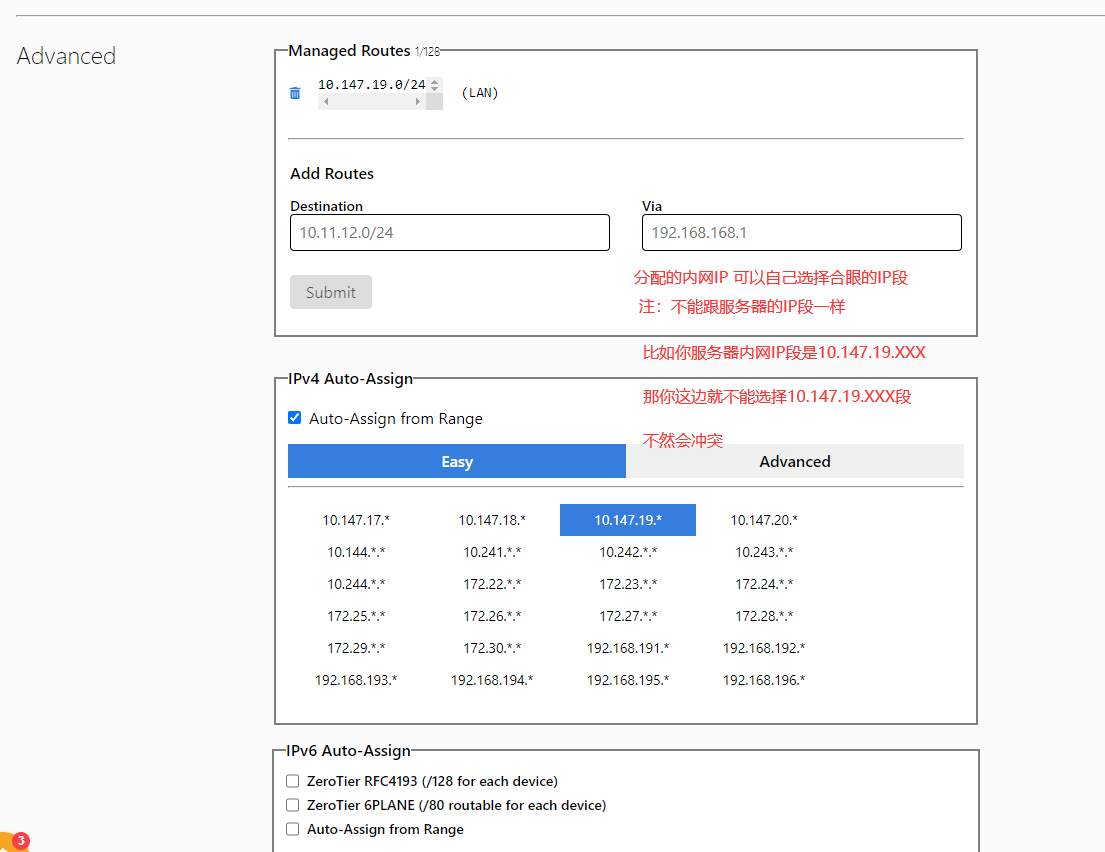1105x852 pixels.
Task: Disable Auto-Assign from Range for IPv4
Action: click(x=294, y=417)
